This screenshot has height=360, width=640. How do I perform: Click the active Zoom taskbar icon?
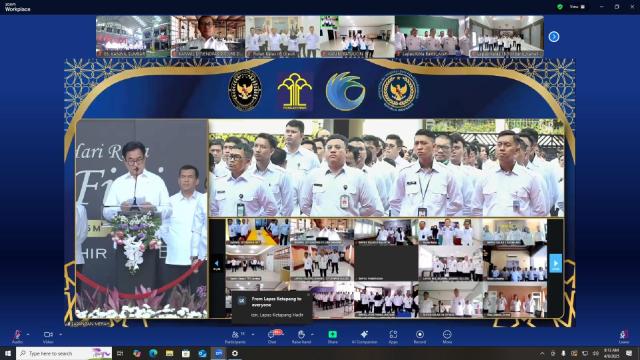tap(219, 353)
